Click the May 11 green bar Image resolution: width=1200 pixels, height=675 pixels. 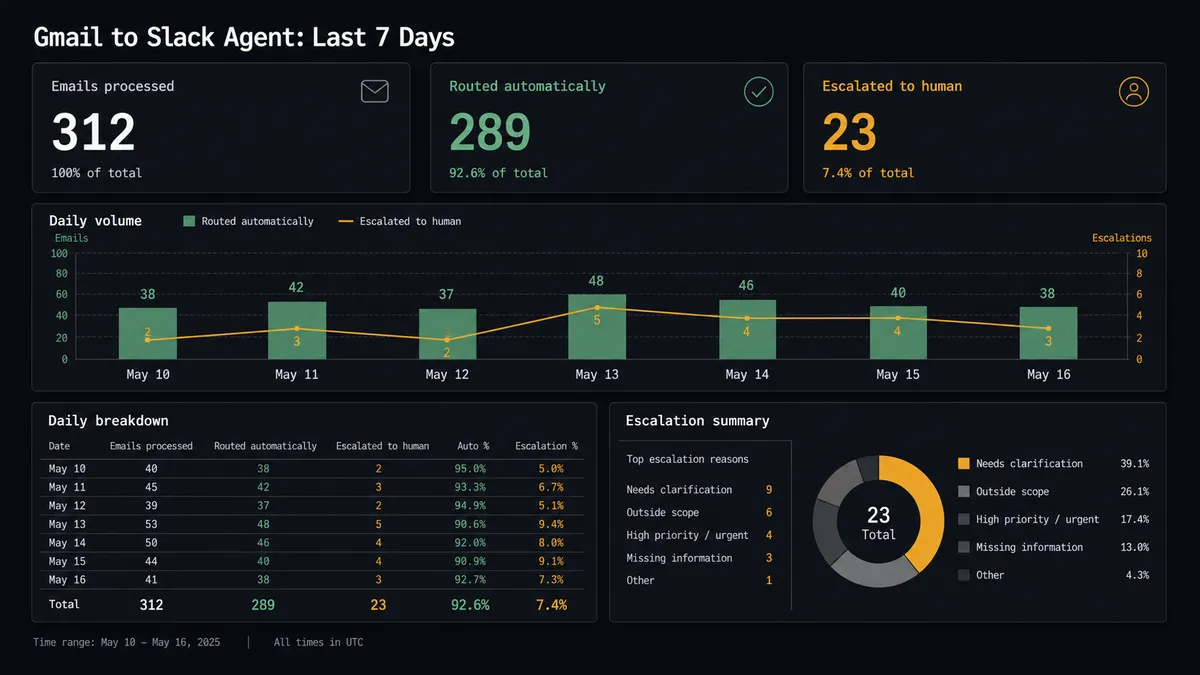(x=297, y=330)
